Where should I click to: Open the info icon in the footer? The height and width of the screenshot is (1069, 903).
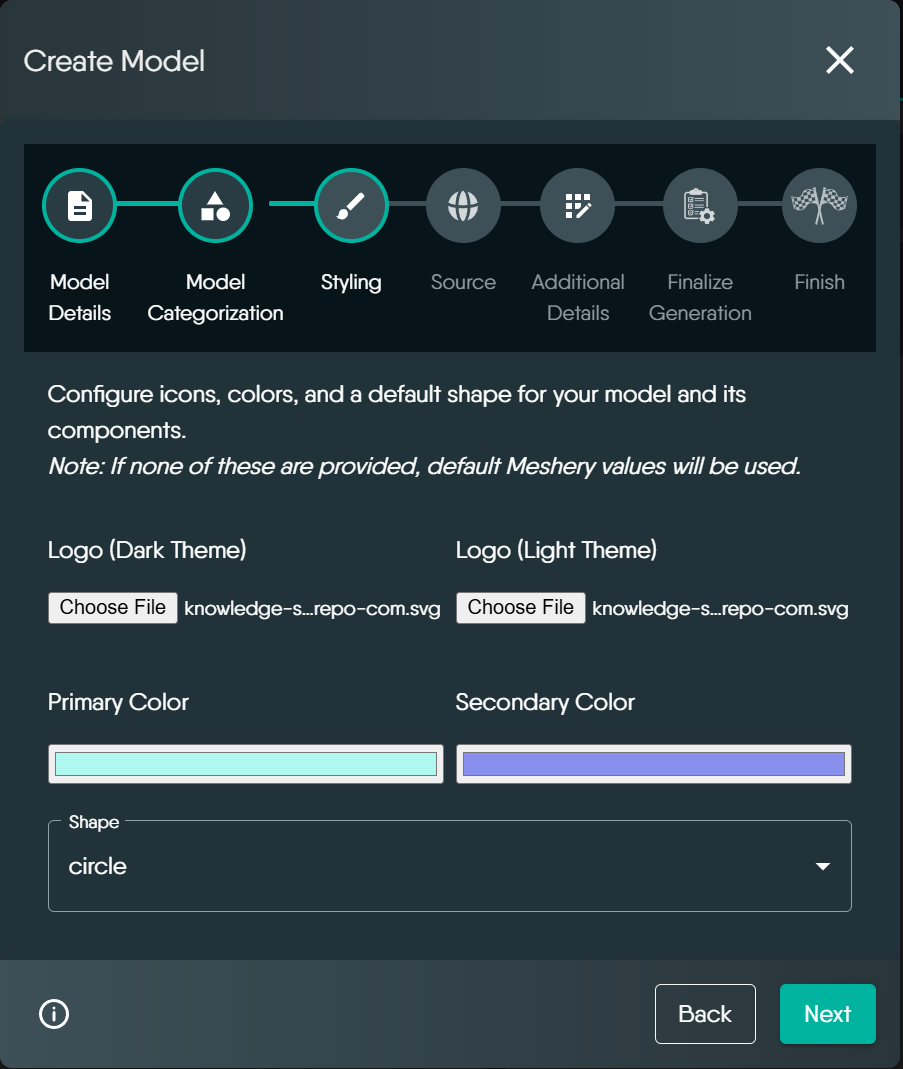click(x=54, y=1014)
